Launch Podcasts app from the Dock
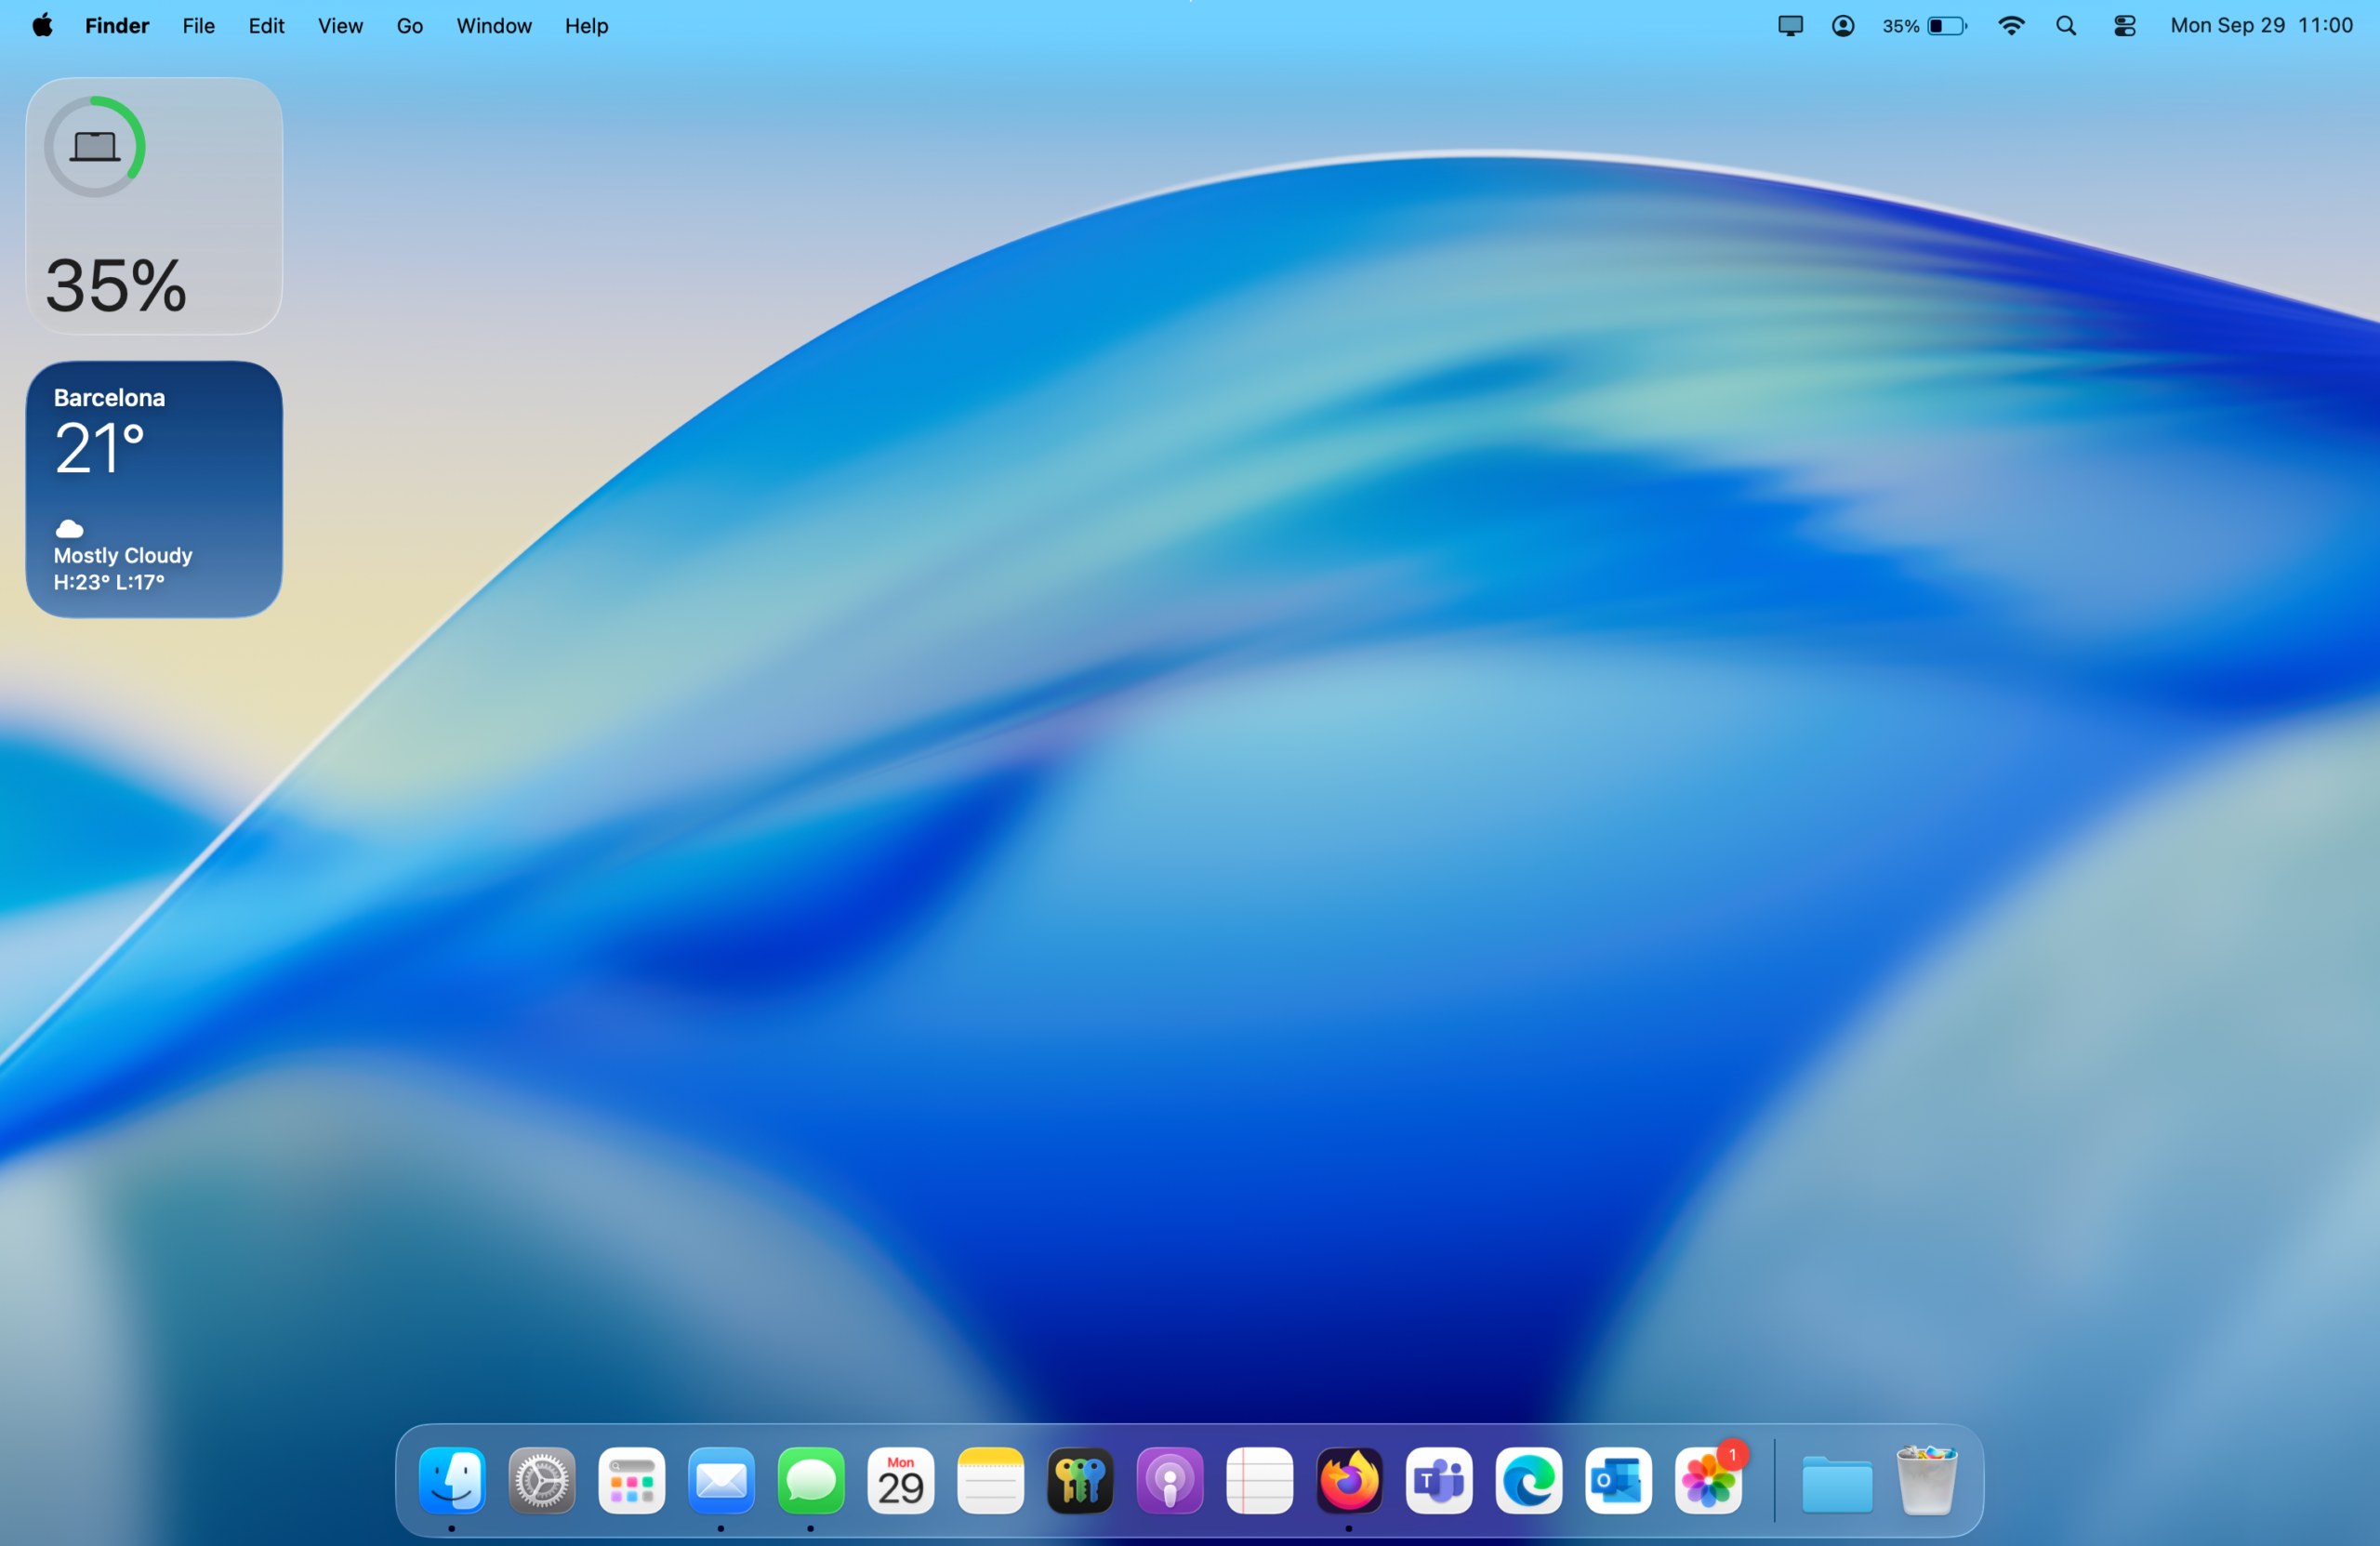The height and width of the screenshot is (1546, 2380). pos(1169,1480)
